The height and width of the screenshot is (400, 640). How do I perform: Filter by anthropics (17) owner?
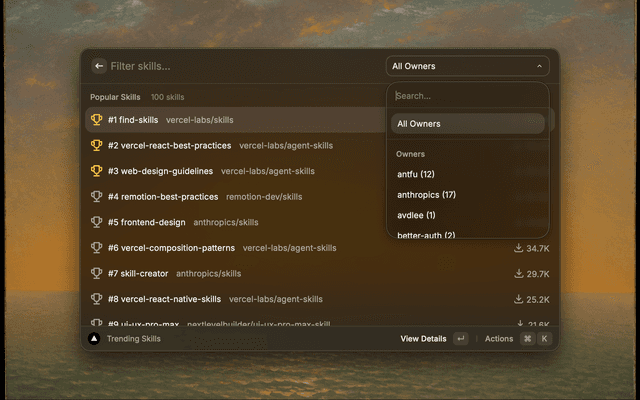(426, 194)
